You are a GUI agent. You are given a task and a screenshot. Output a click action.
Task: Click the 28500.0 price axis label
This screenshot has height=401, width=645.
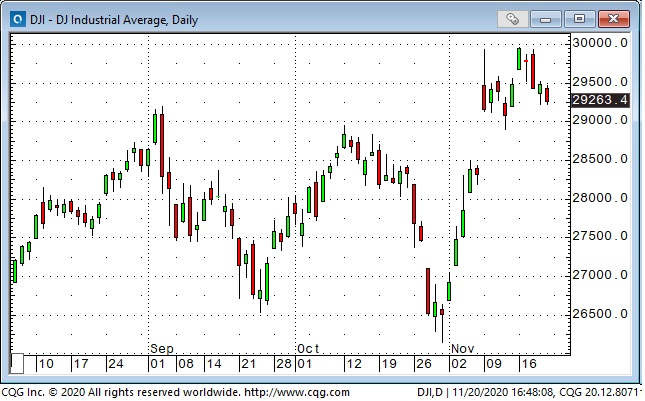click(600, 159)
